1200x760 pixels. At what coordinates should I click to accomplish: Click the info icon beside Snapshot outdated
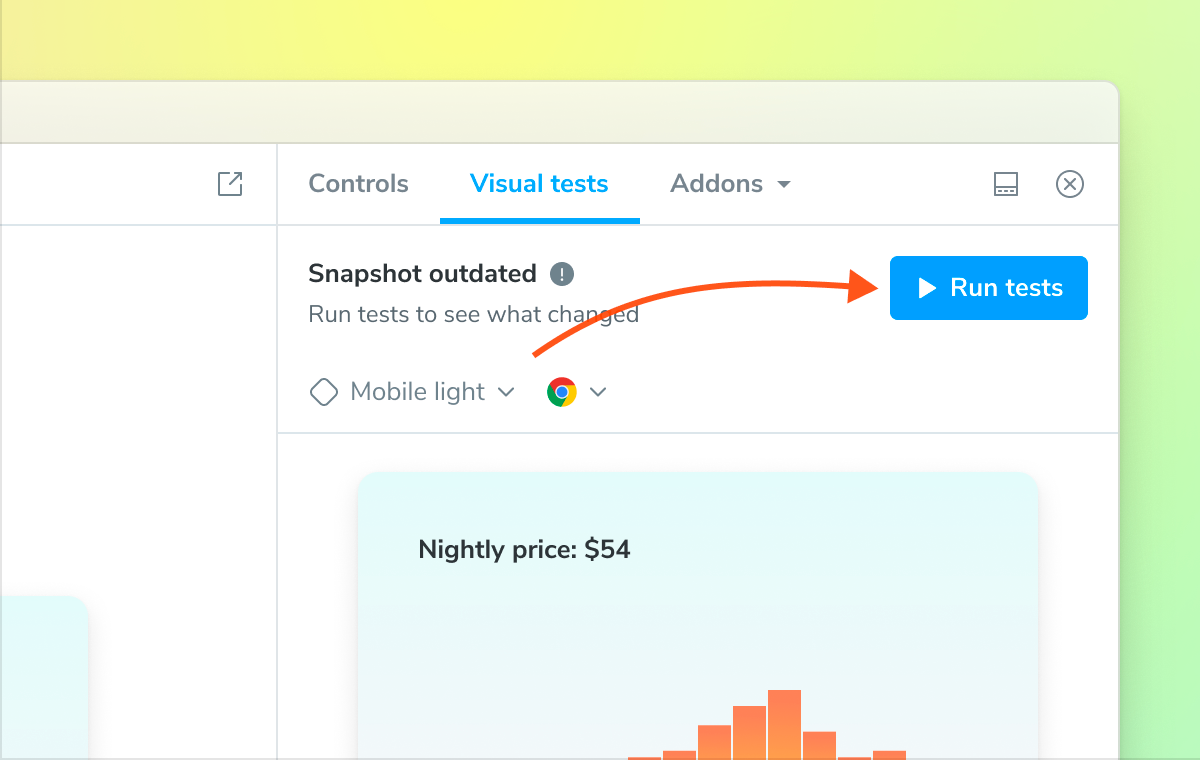click(x=561, y=274)
